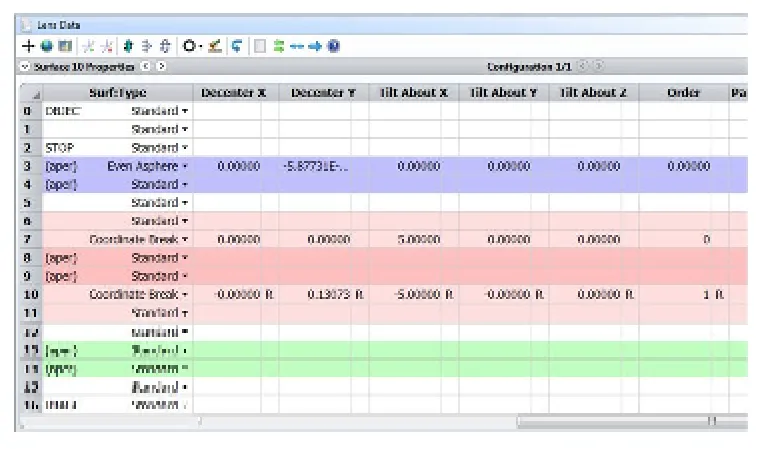Click the blue curved return arrow icon
The image size is (777, 449).
click(x=237, y=46)
